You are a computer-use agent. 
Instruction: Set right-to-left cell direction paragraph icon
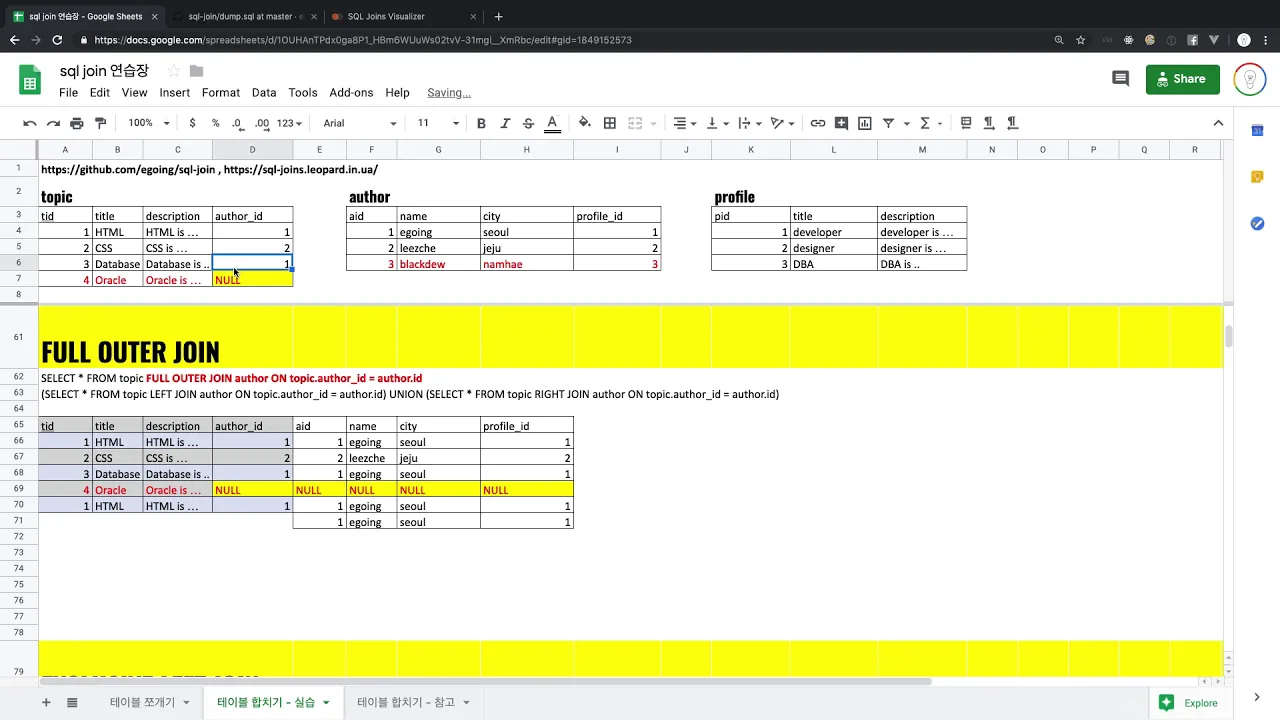coord(1012,123)
